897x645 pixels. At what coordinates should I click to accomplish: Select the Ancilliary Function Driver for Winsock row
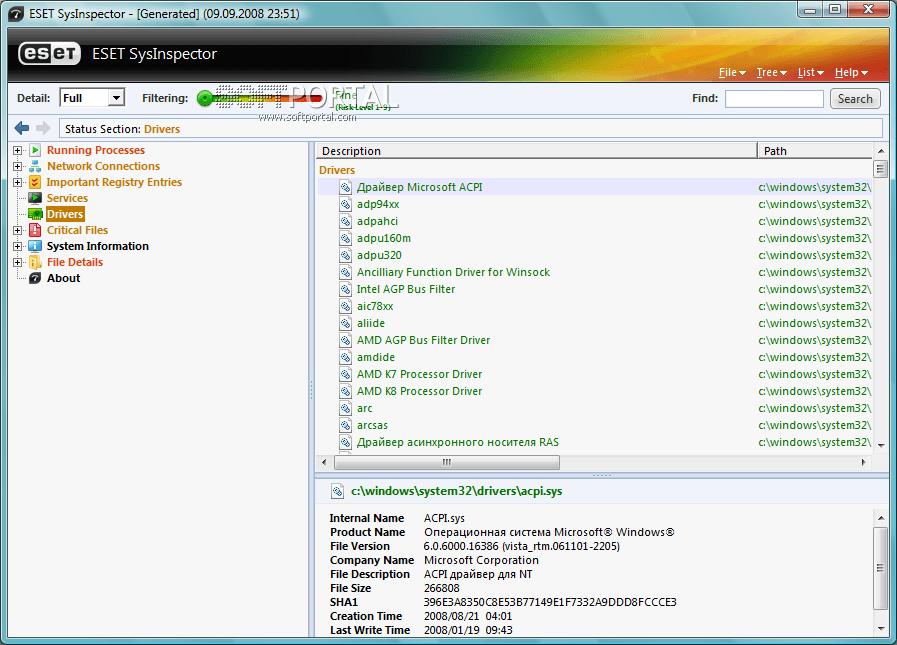coord(595,272)
